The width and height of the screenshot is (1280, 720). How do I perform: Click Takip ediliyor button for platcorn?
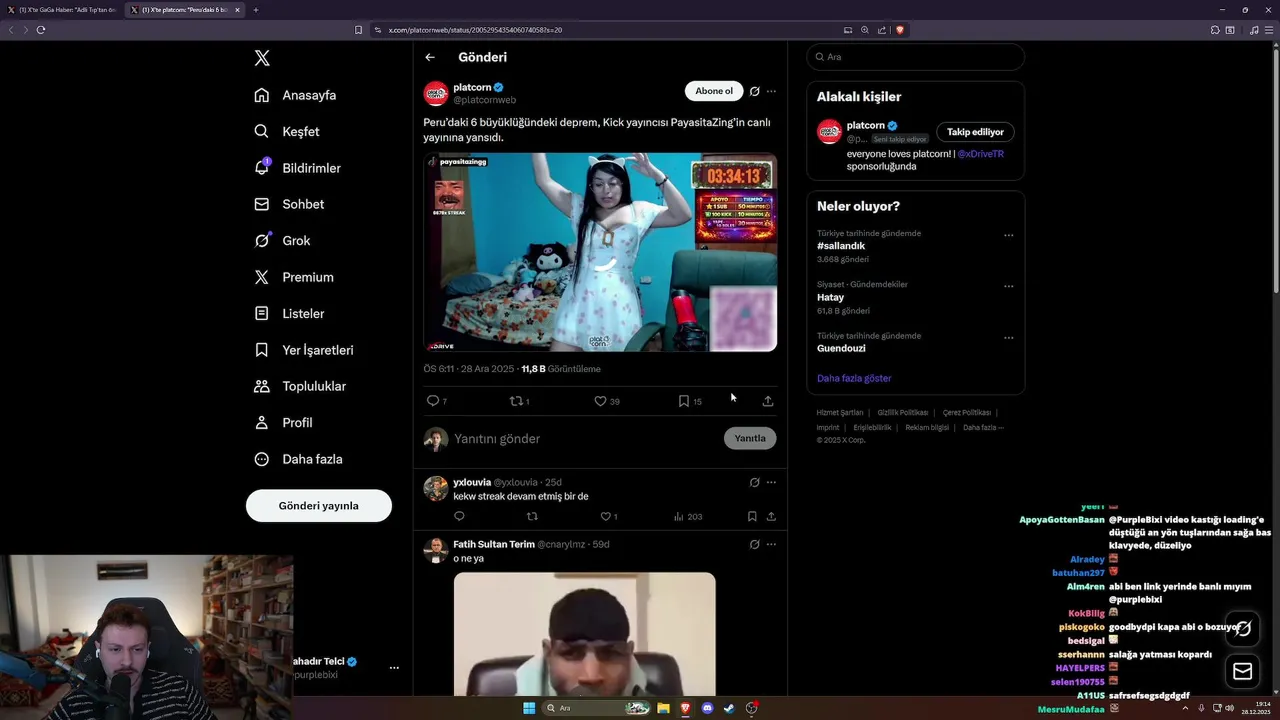pos(975,132)
